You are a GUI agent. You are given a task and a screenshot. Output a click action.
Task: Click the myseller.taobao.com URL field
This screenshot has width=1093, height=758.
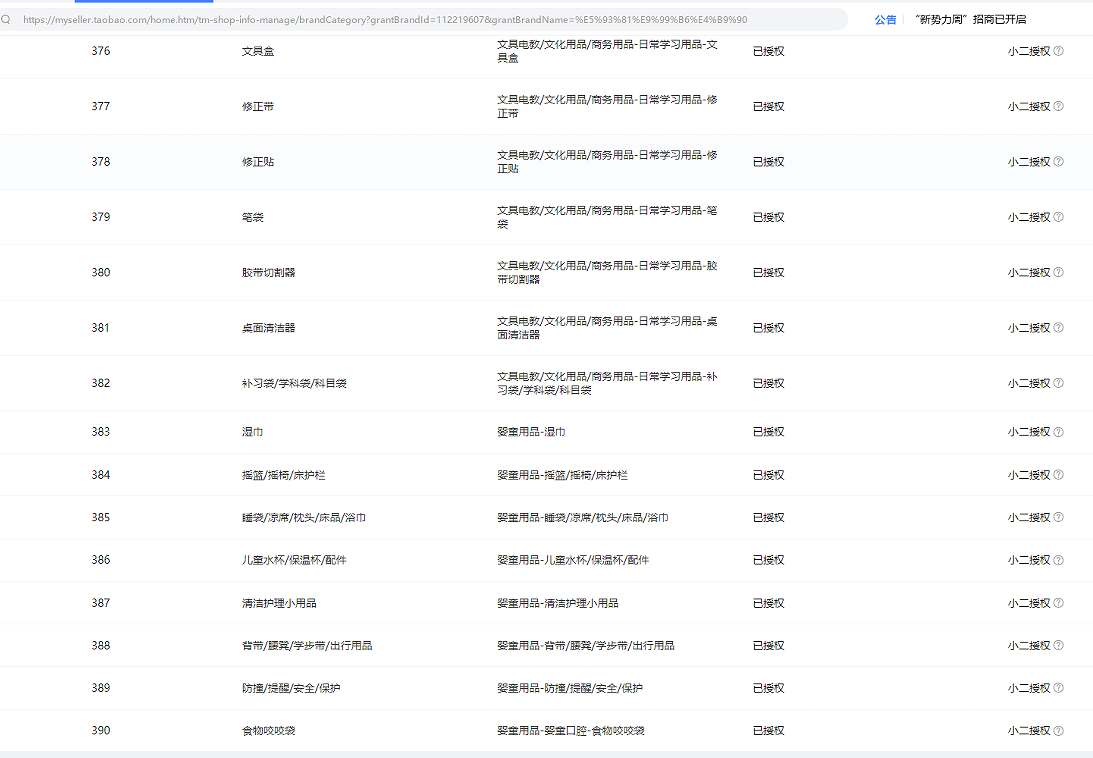coord(400,19)
